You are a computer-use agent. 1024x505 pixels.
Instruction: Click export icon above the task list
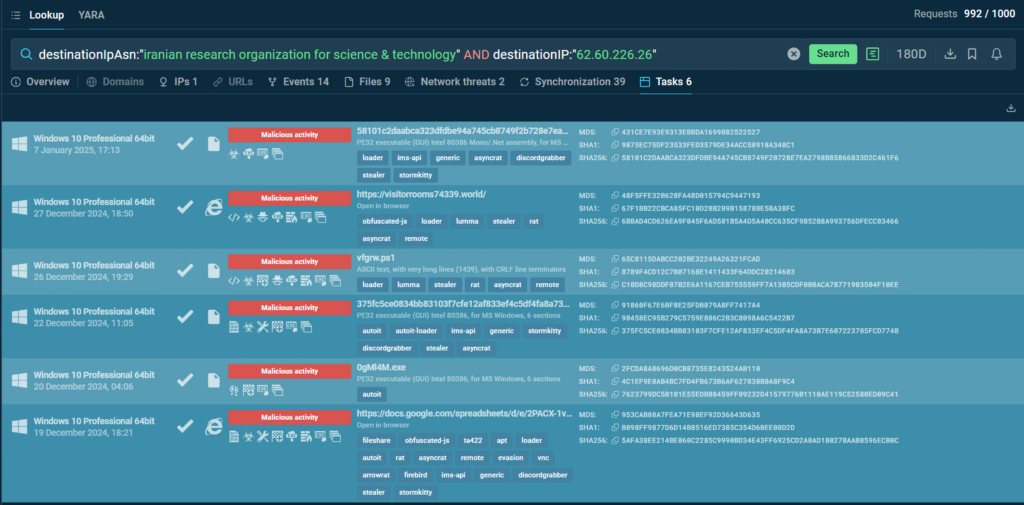coord(1010,108)
